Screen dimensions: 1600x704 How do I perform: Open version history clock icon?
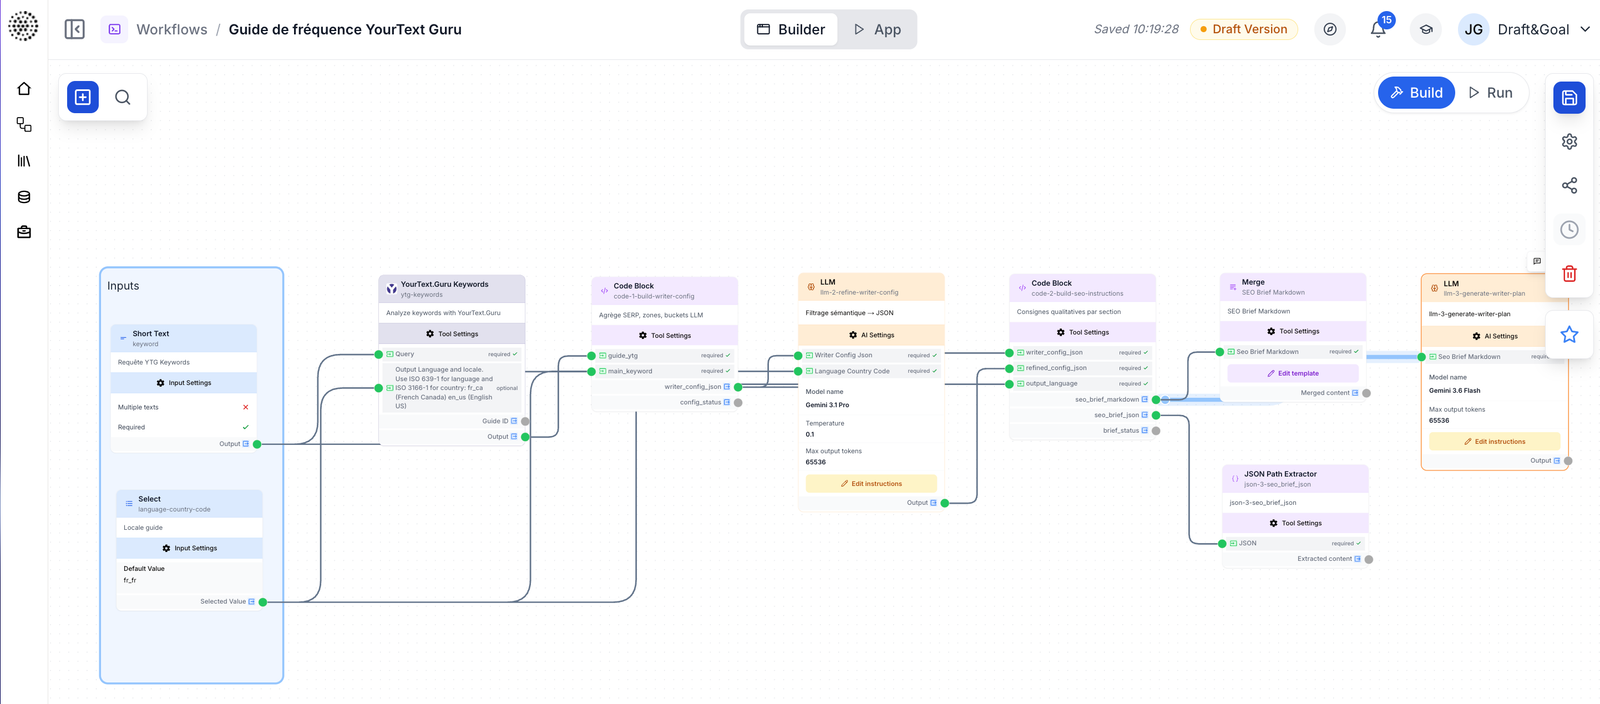1569,230
